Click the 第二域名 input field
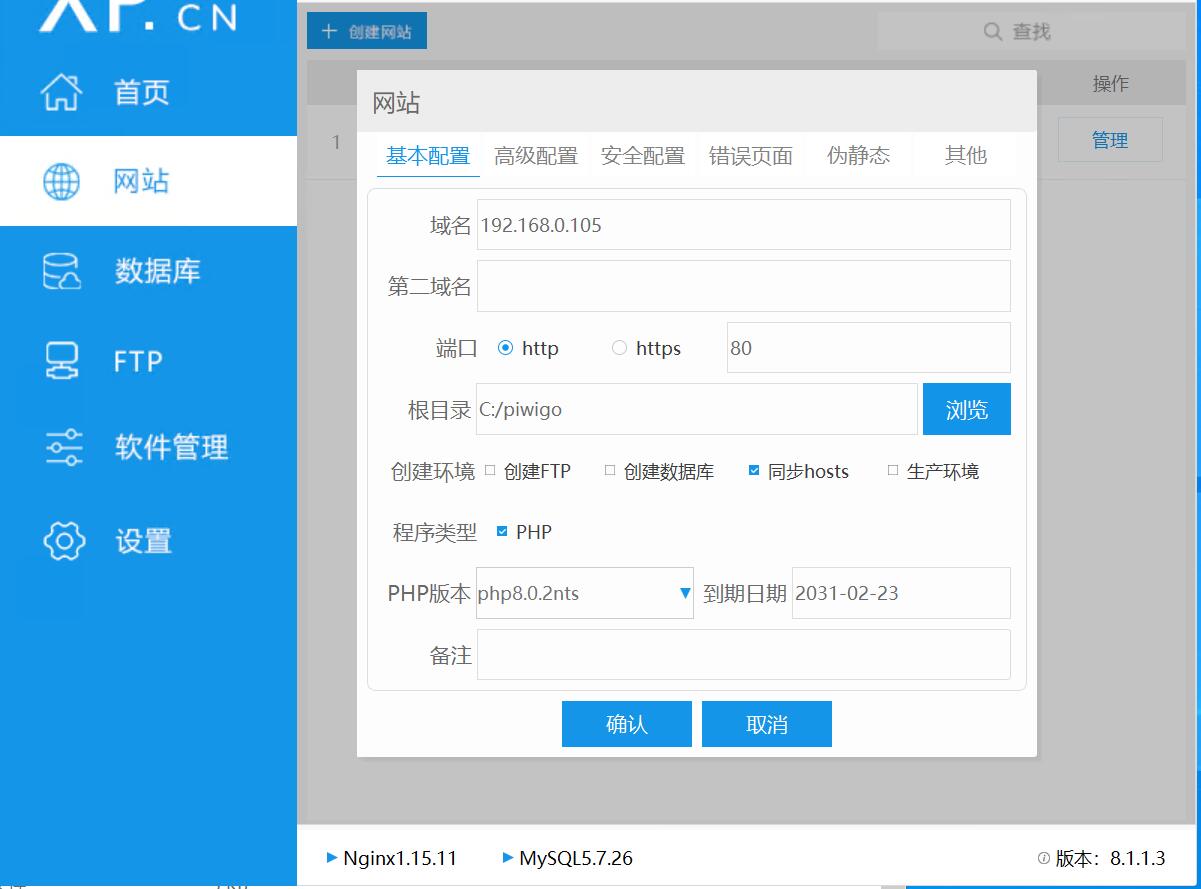This screenshot has height=889, width=1201. (743, 286)
